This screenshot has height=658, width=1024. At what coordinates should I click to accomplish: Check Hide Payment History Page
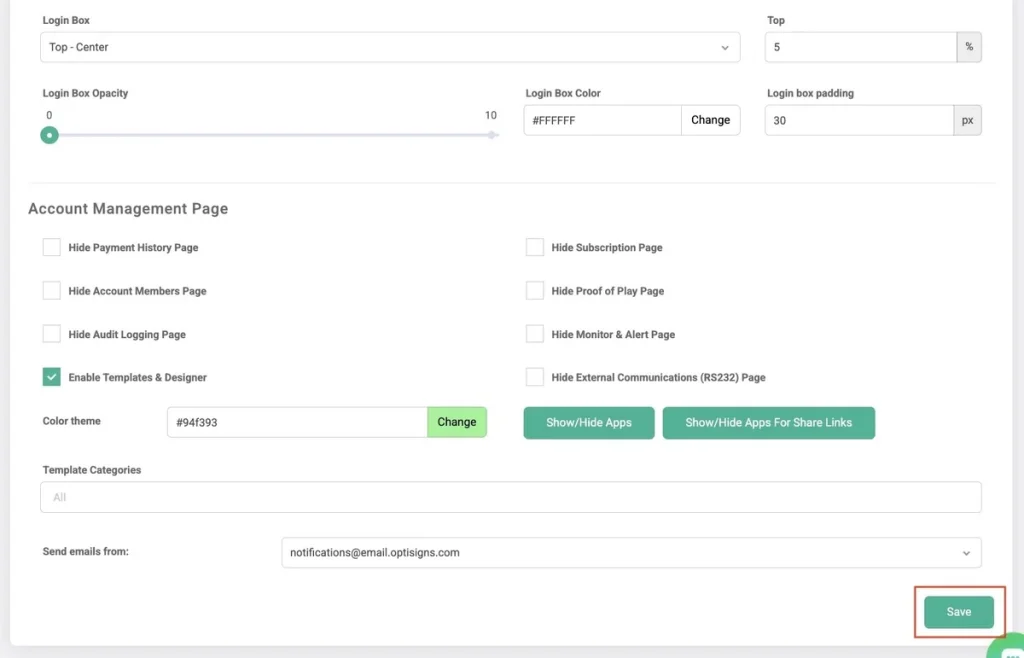(x=52, y=247)
